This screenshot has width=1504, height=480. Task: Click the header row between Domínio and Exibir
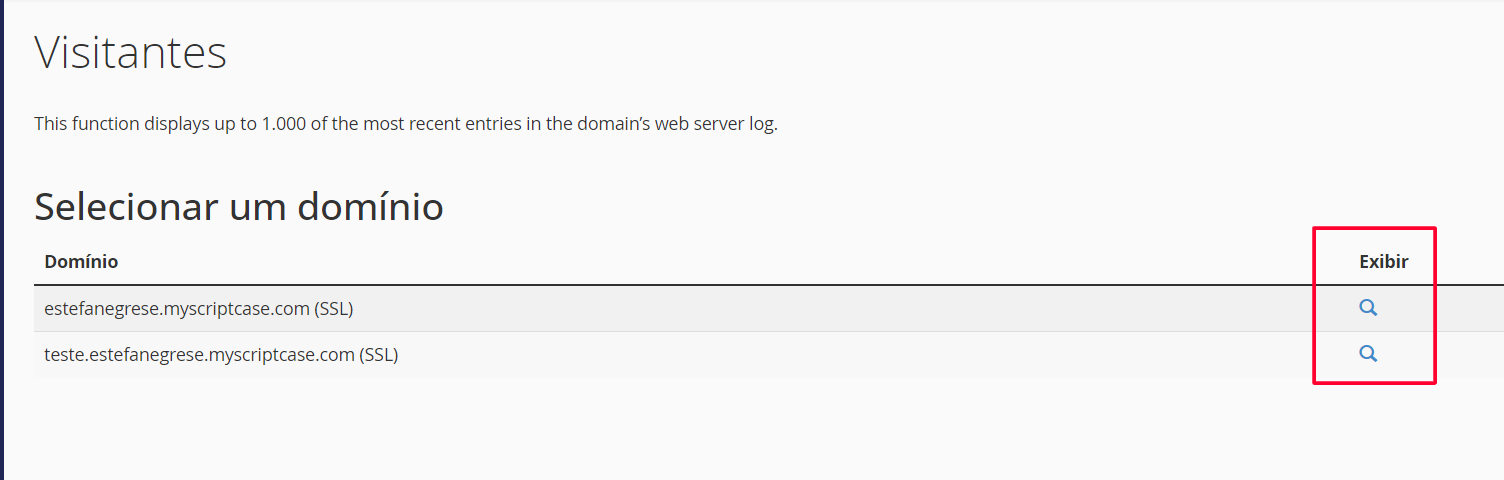click(x=740, y=261)
